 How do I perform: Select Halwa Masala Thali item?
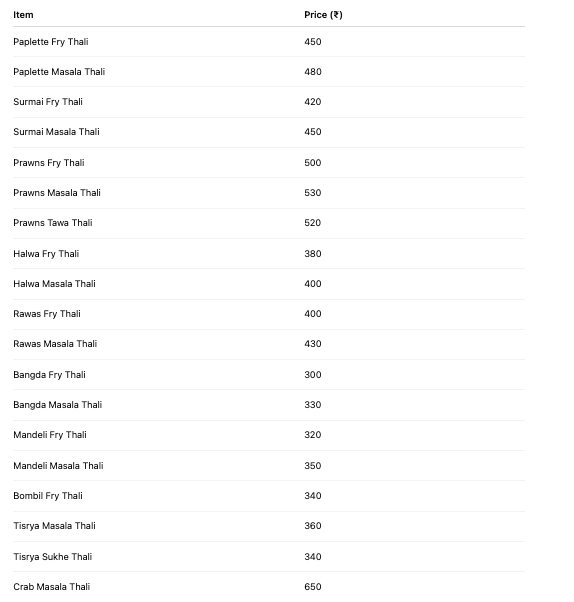55,284
